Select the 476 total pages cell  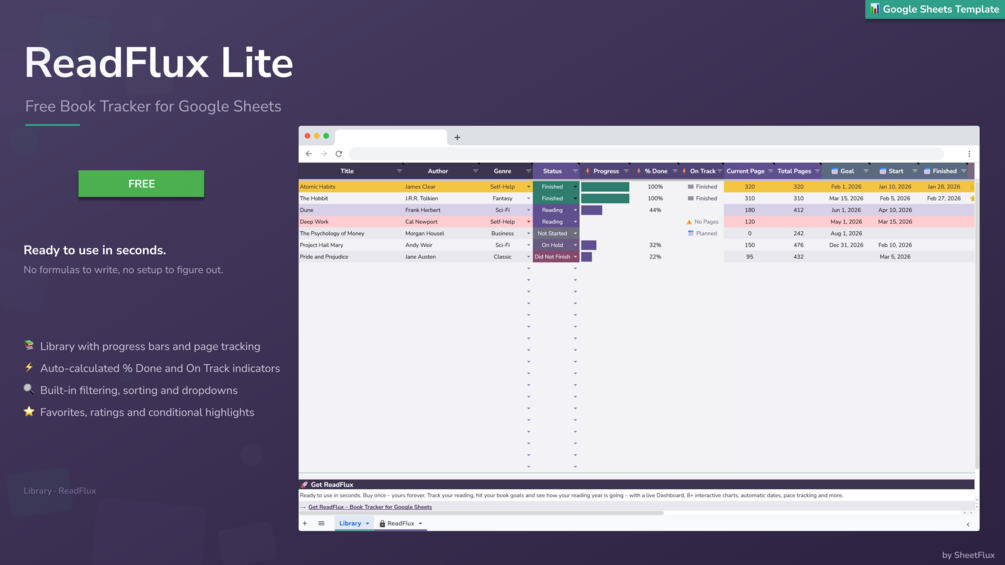pyautogui.click(x=798, y=245)
